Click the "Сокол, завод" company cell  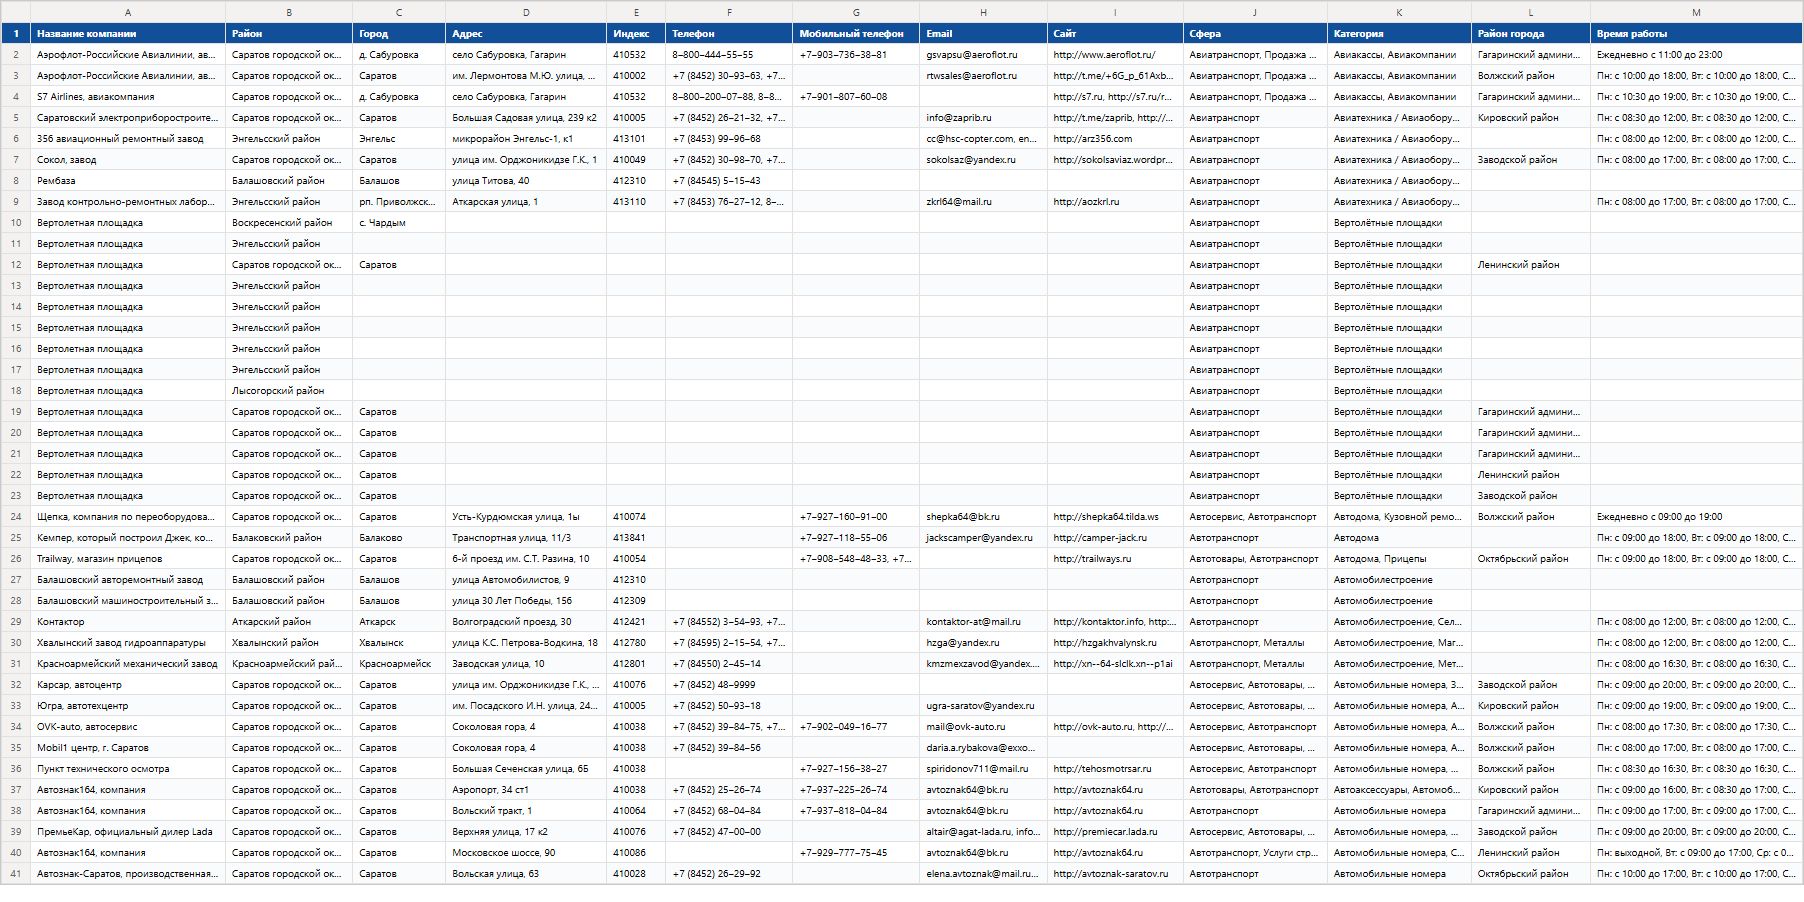(x=128, y=160)
